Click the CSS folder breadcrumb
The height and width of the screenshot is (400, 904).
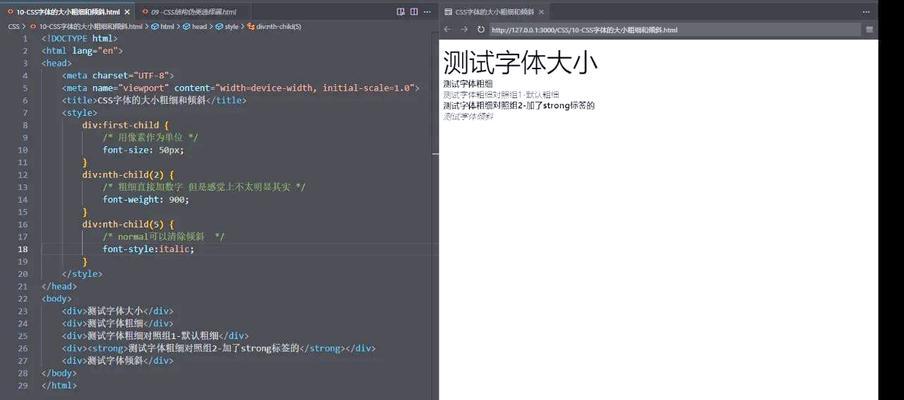13,27
